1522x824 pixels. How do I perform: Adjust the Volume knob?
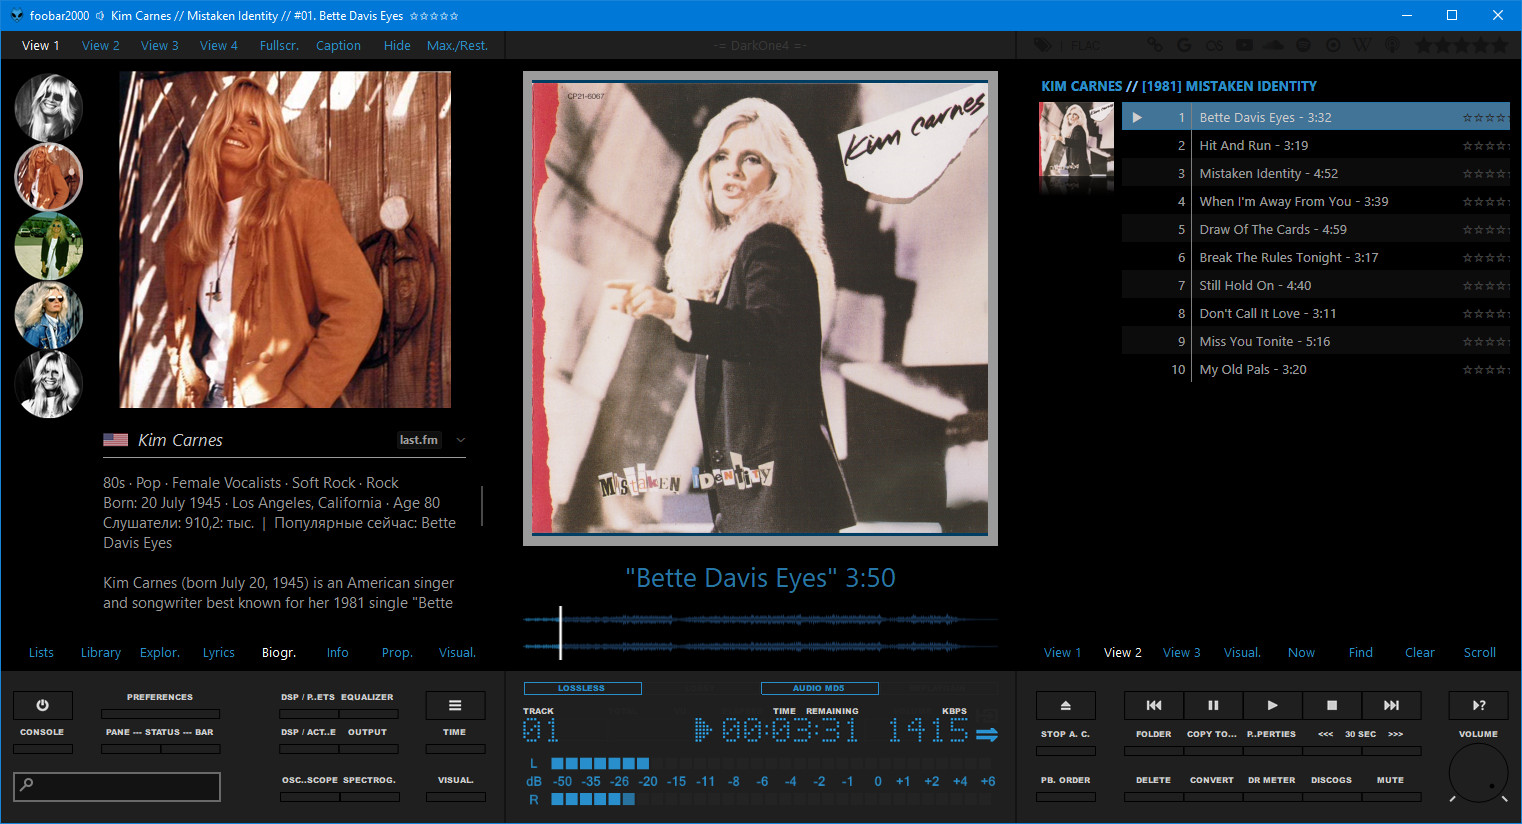click(1478, 773)
